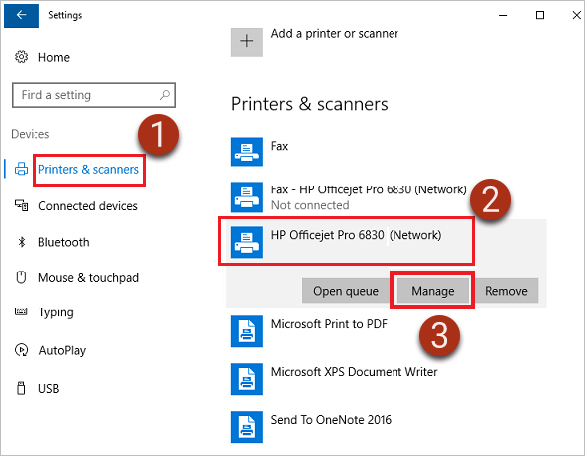The width and height of the screenshot is (585, 456).
Task: Click the back arrow in Settings
Action: click(21, 15)
